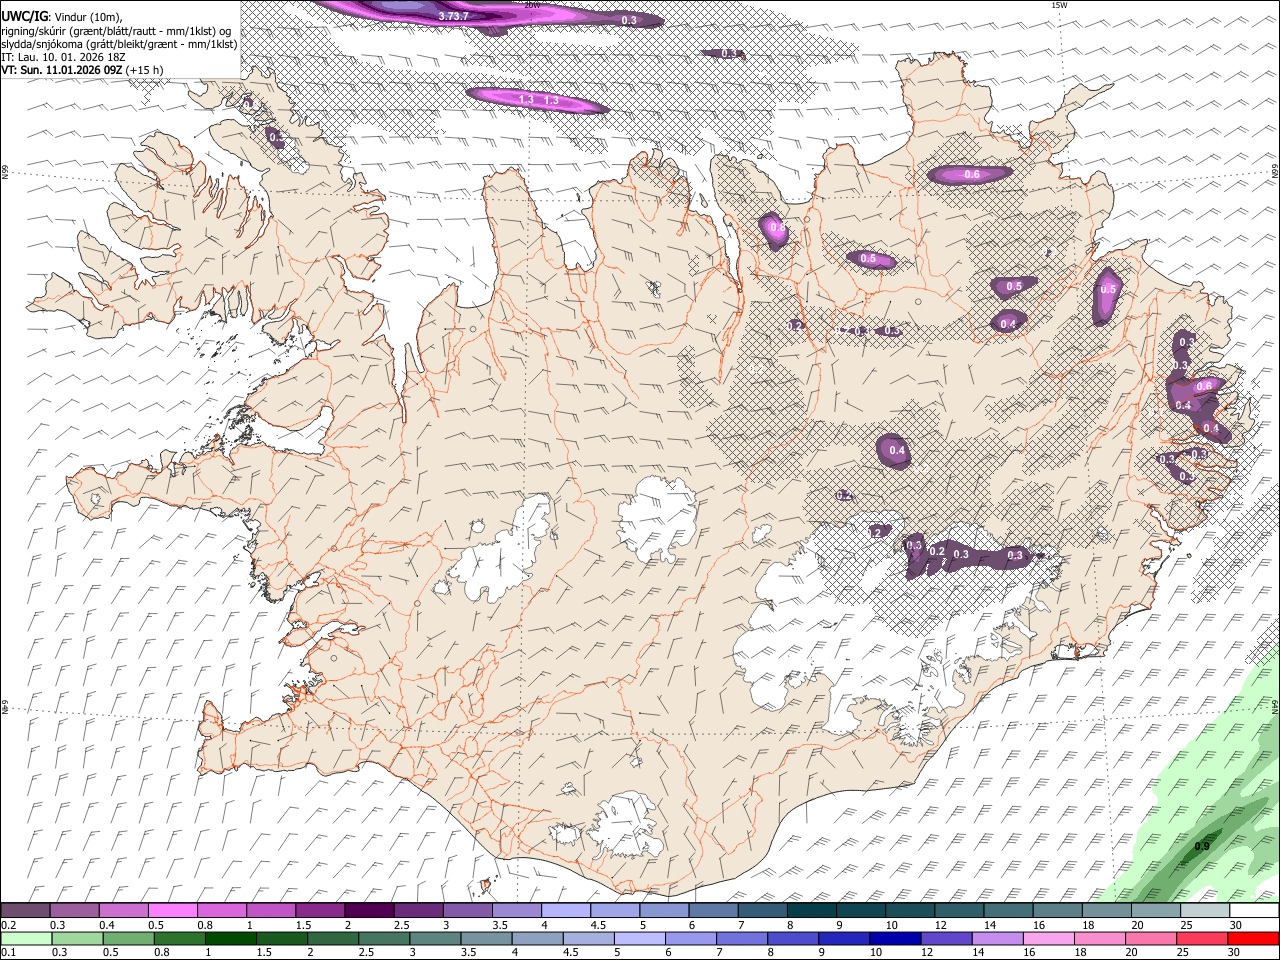Pick lower legend swatch starting at 0.5
The image size is (1280, 960).
(x=128, y=938)
